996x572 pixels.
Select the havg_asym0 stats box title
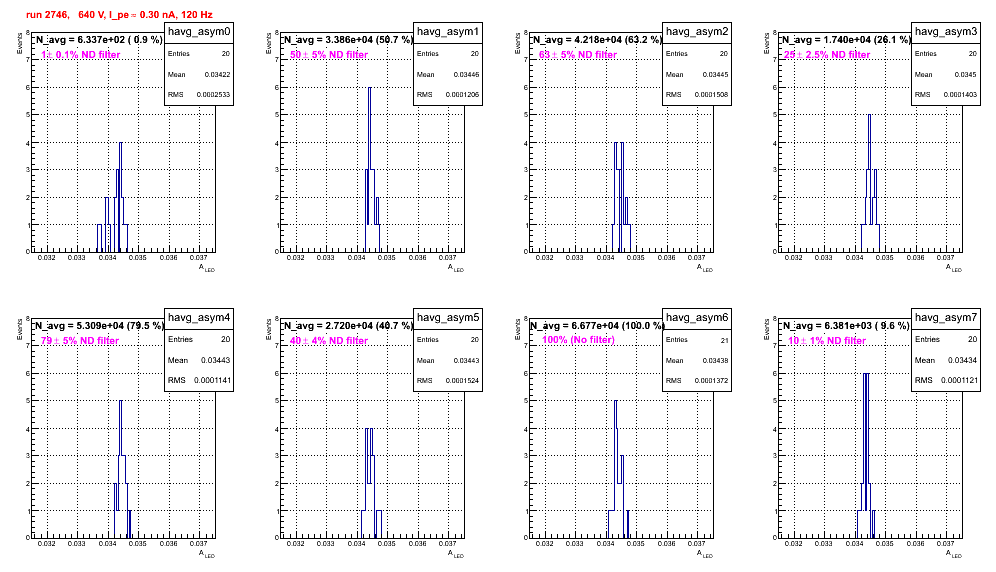tap(199, 32)
